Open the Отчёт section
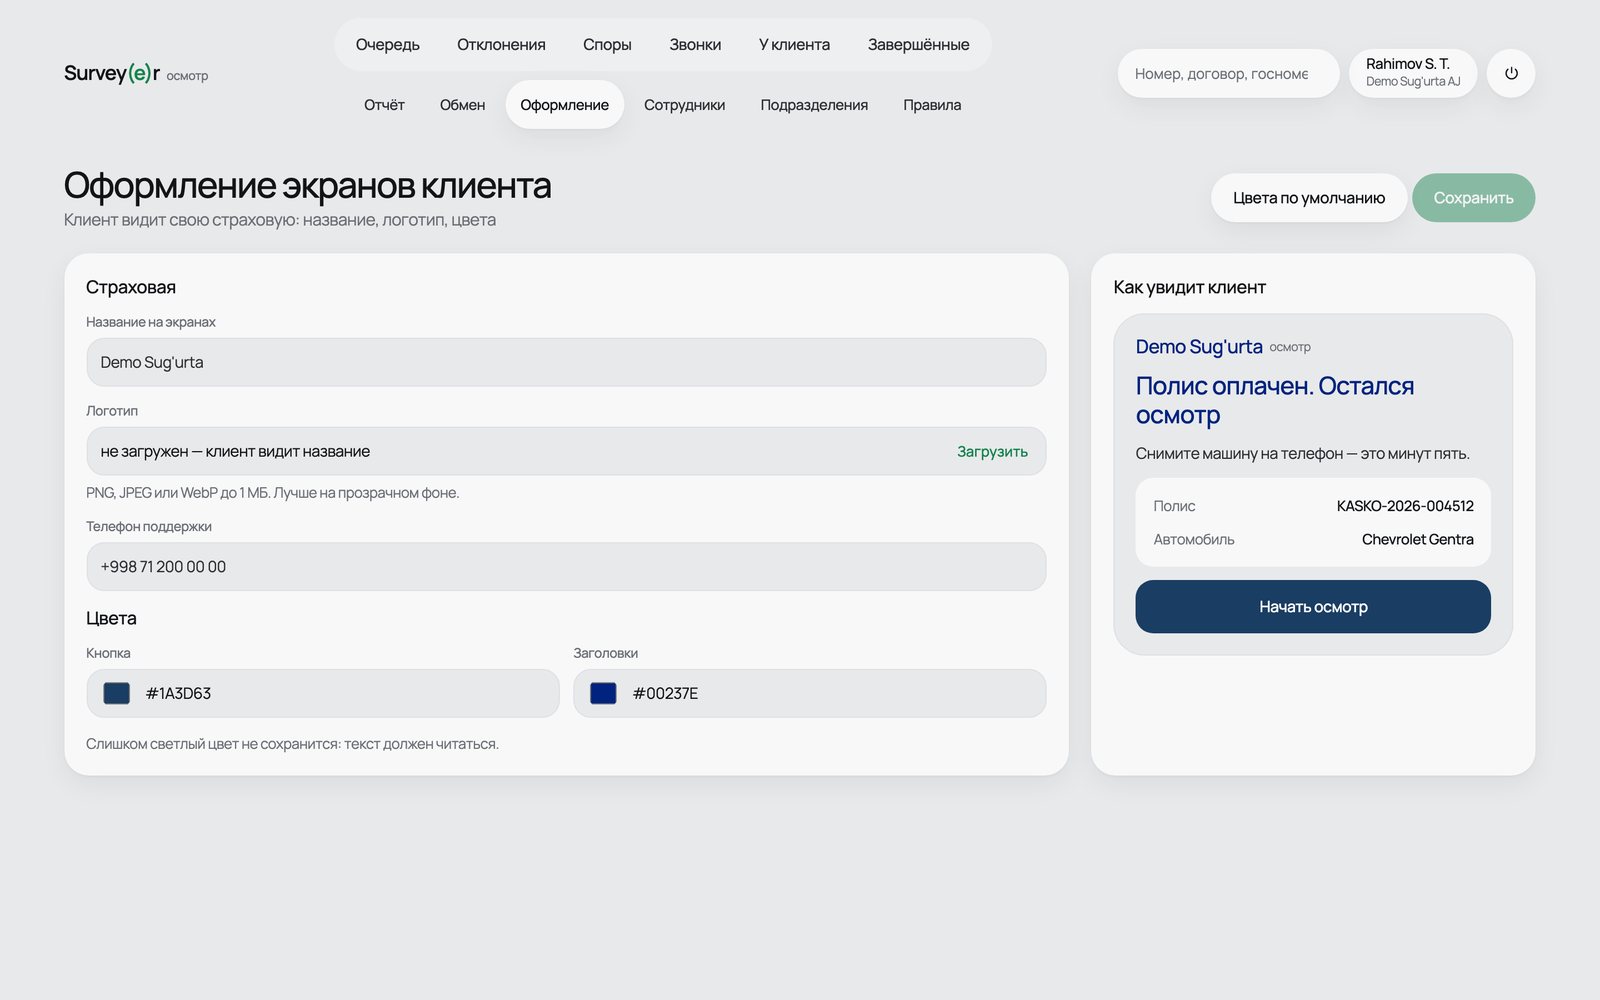The image size is (1600, 1000). coord(384,105)
